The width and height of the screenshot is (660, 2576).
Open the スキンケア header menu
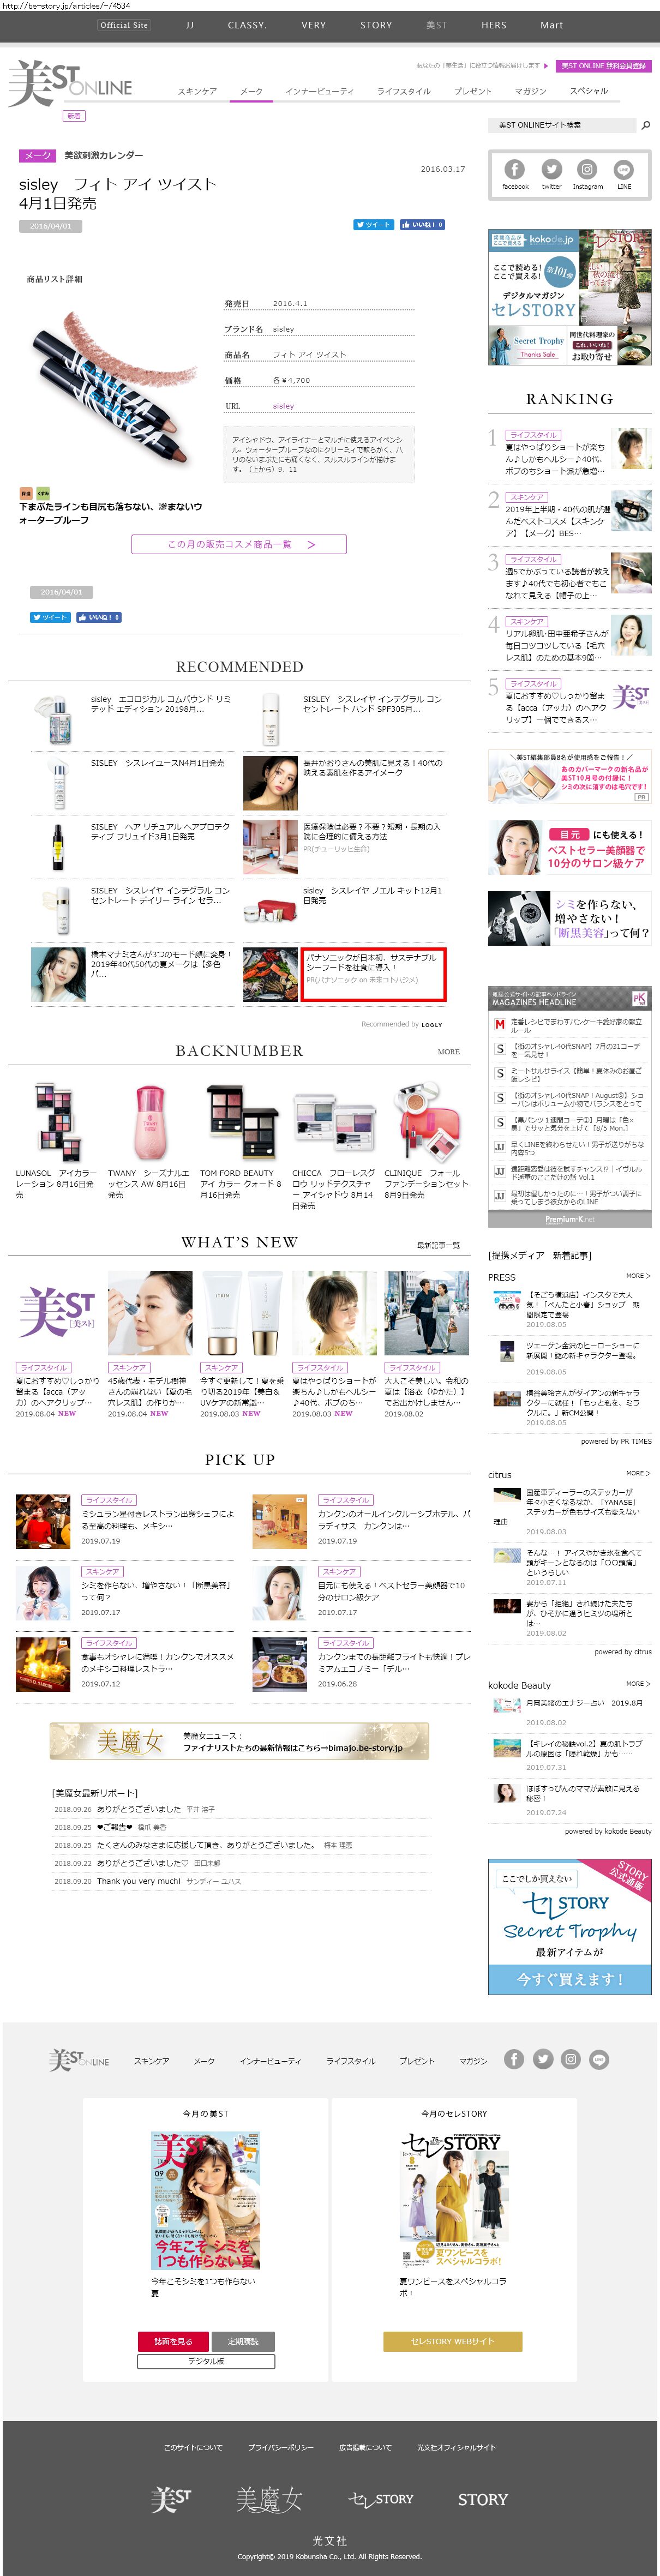pyautogui.click(x=197, y=91)
